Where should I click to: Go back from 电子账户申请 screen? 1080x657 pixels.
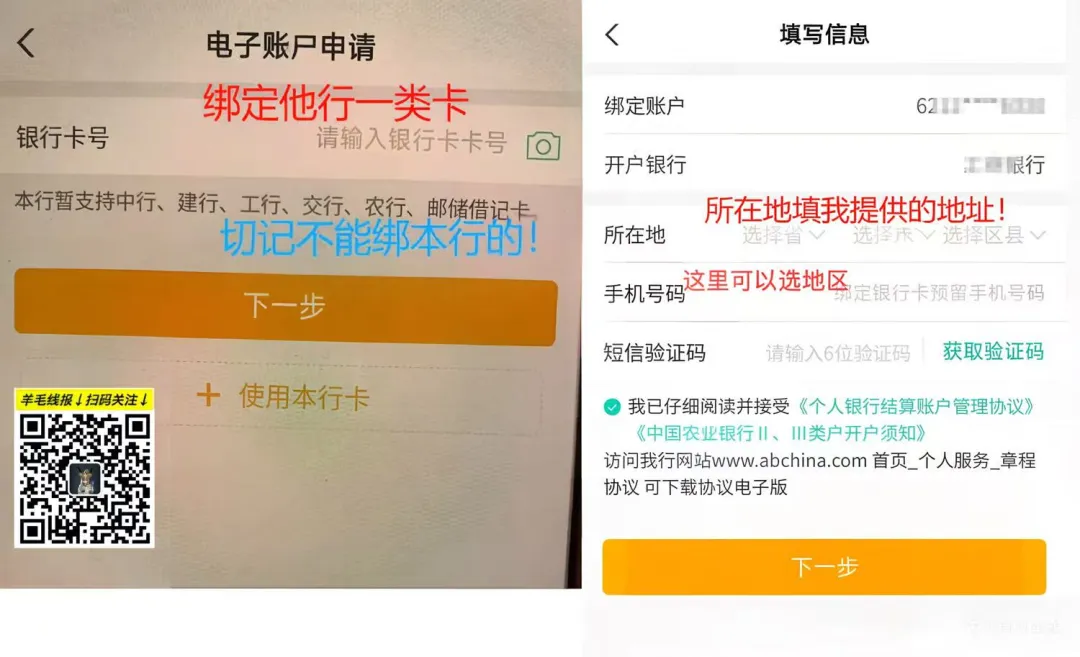click(x=26, y=43)
